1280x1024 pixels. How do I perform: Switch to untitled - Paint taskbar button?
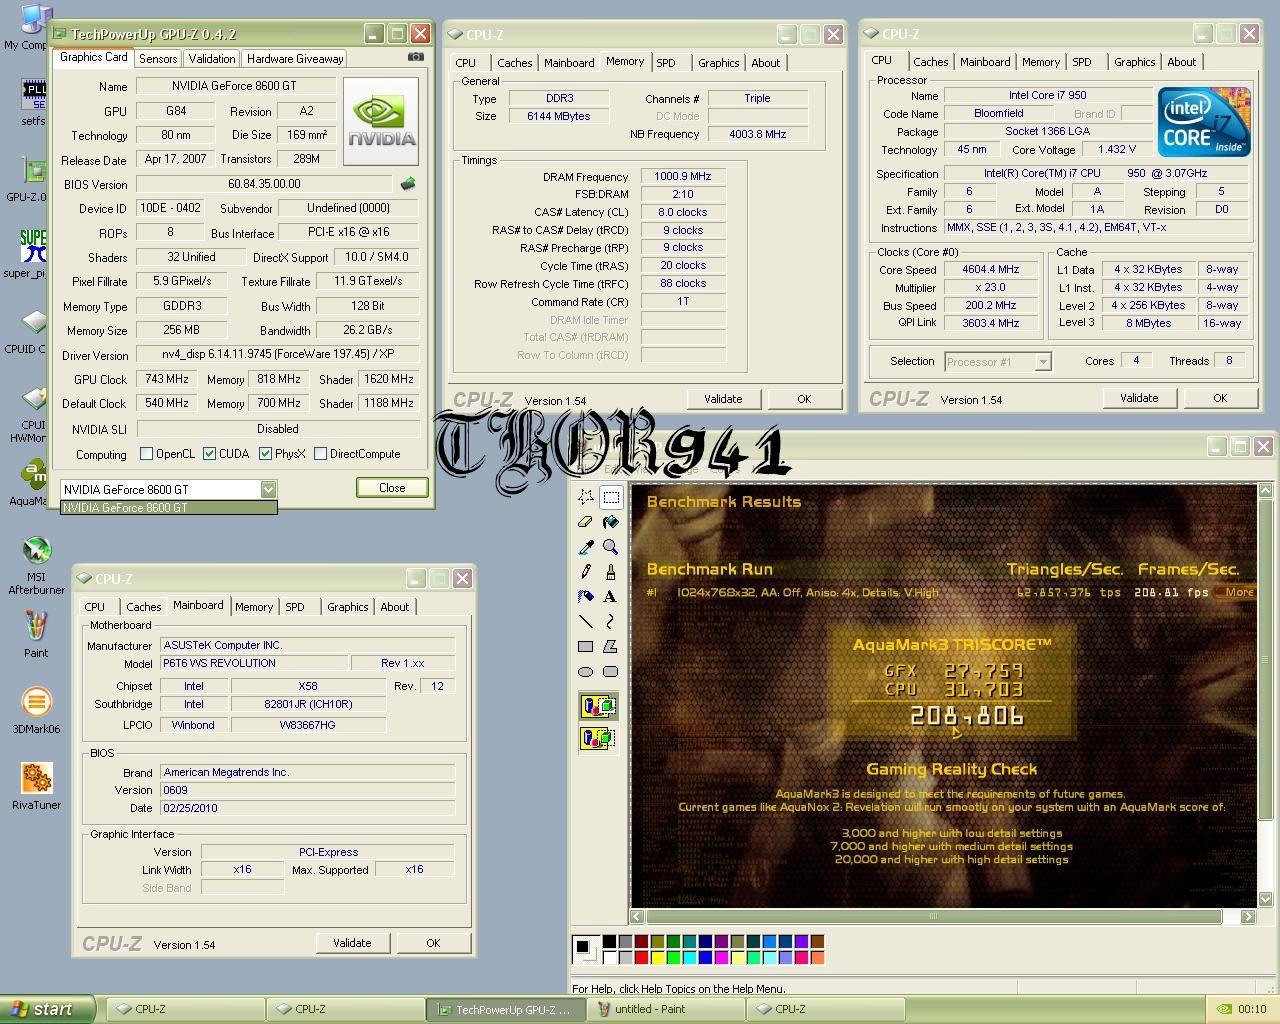click(665, 1009)
